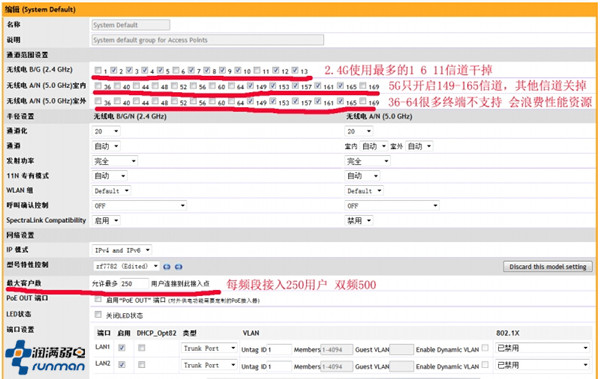Toggle 2.4 GHz channel 6 checkbox
The width and height of the screenshot is (600, 379).
click(x=176, y=70)
